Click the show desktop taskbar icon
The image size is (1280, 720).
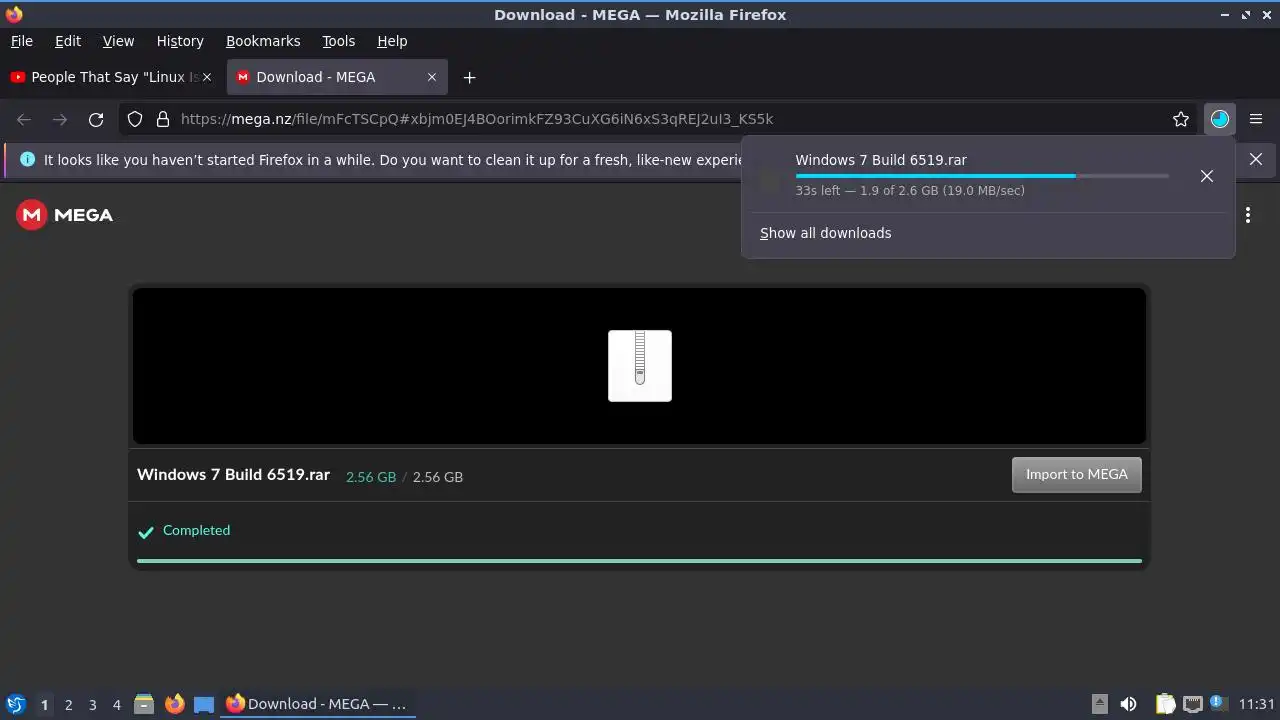[x=204, y=704]
